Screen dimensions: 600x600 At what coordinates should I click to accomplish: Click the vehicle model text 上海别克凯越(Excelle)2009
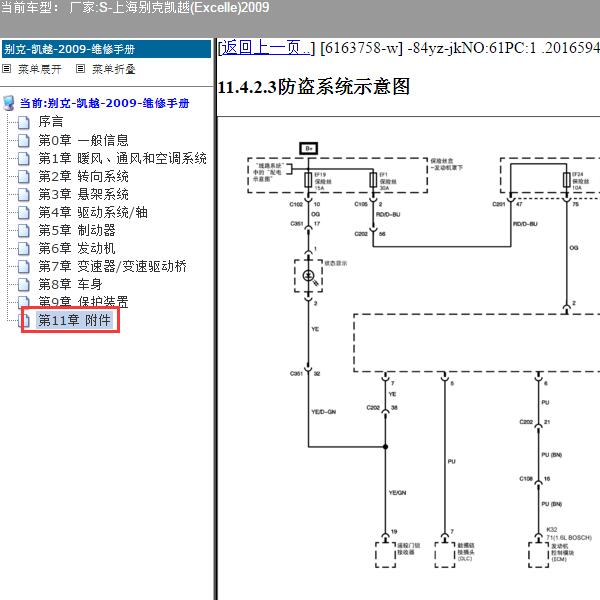pos(189,7)
